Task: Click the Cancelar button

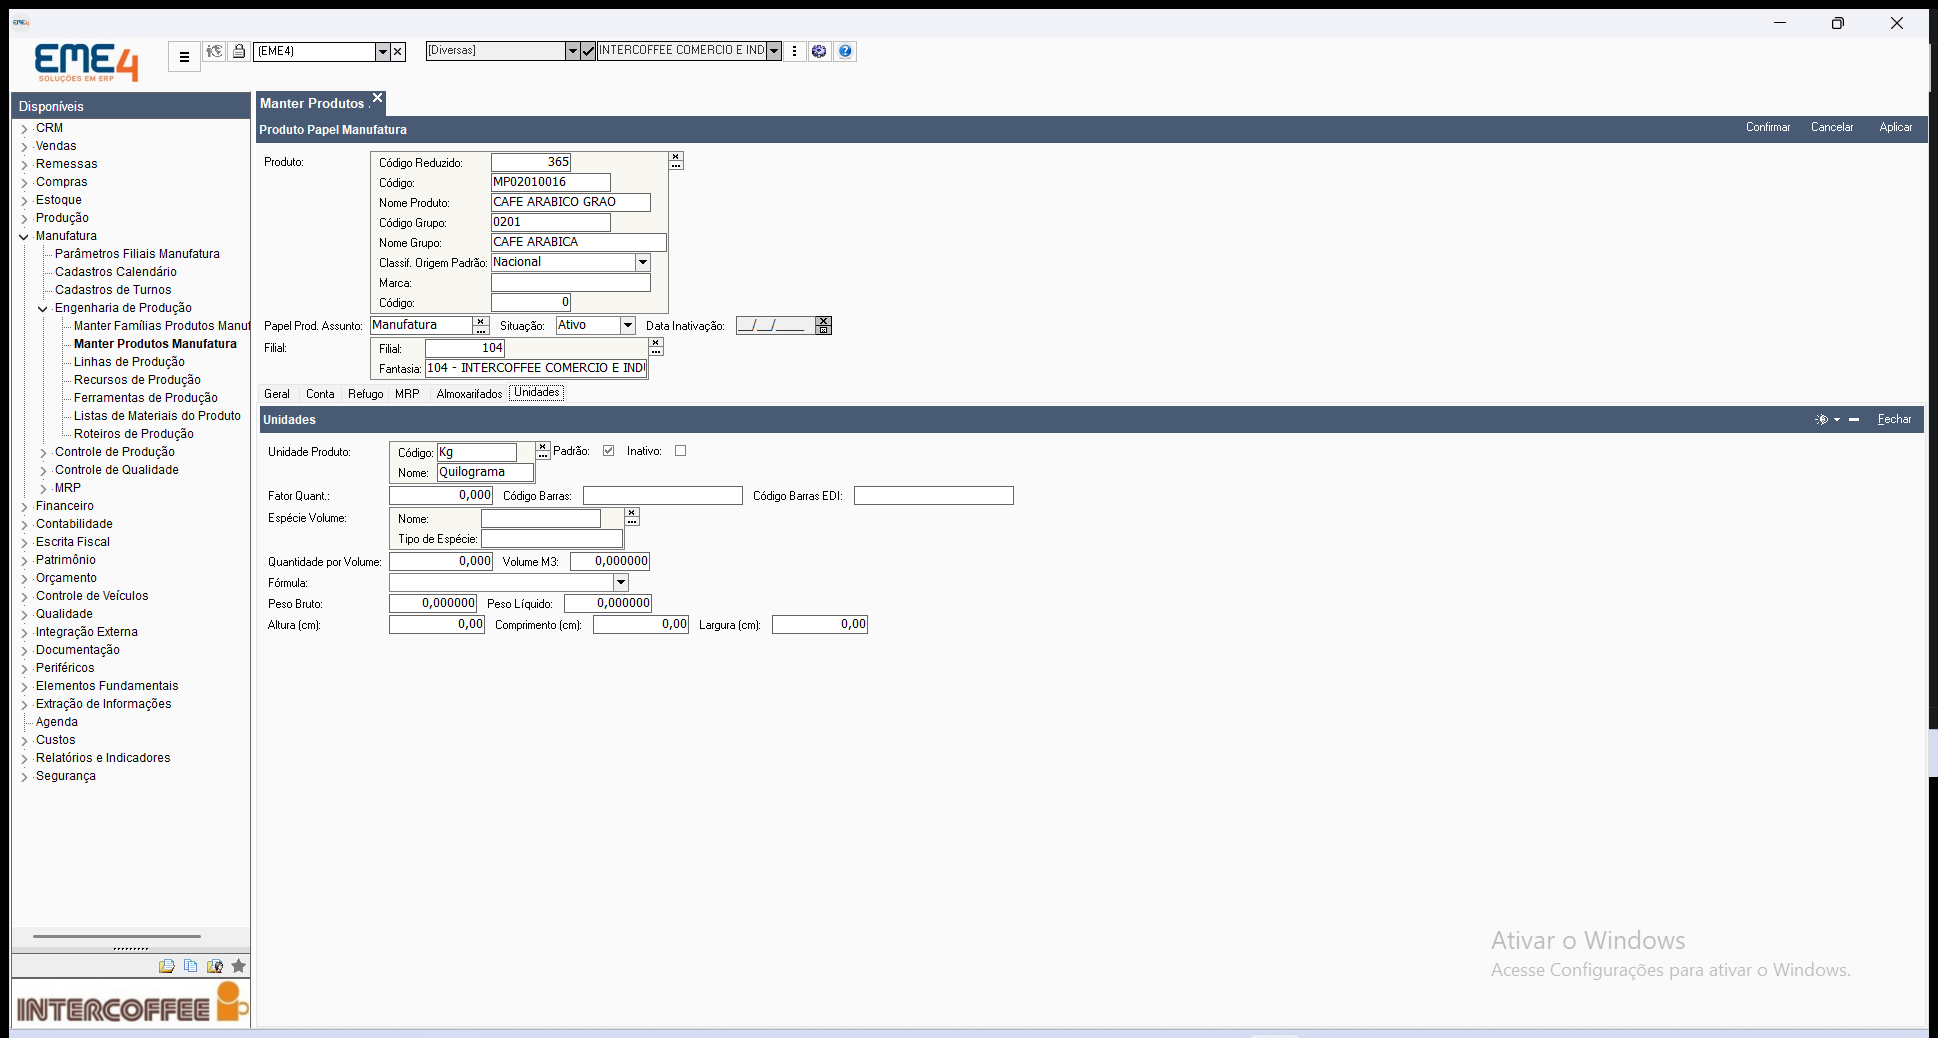Action: (1832, 127)
